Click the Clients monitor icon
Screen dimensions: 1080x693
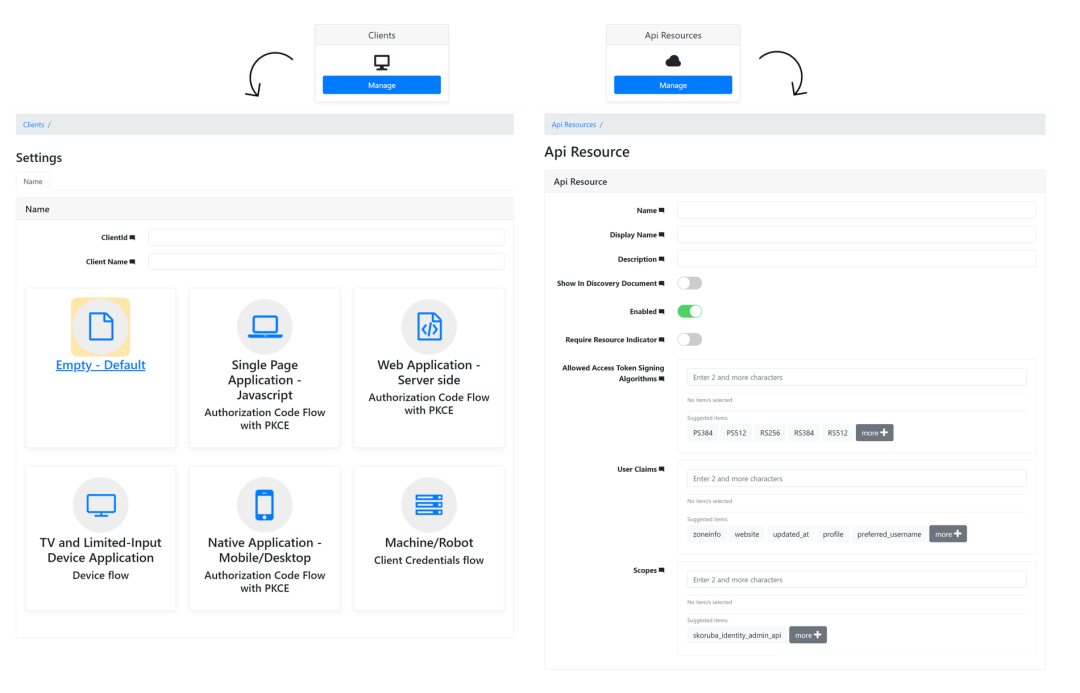[381, 62]
